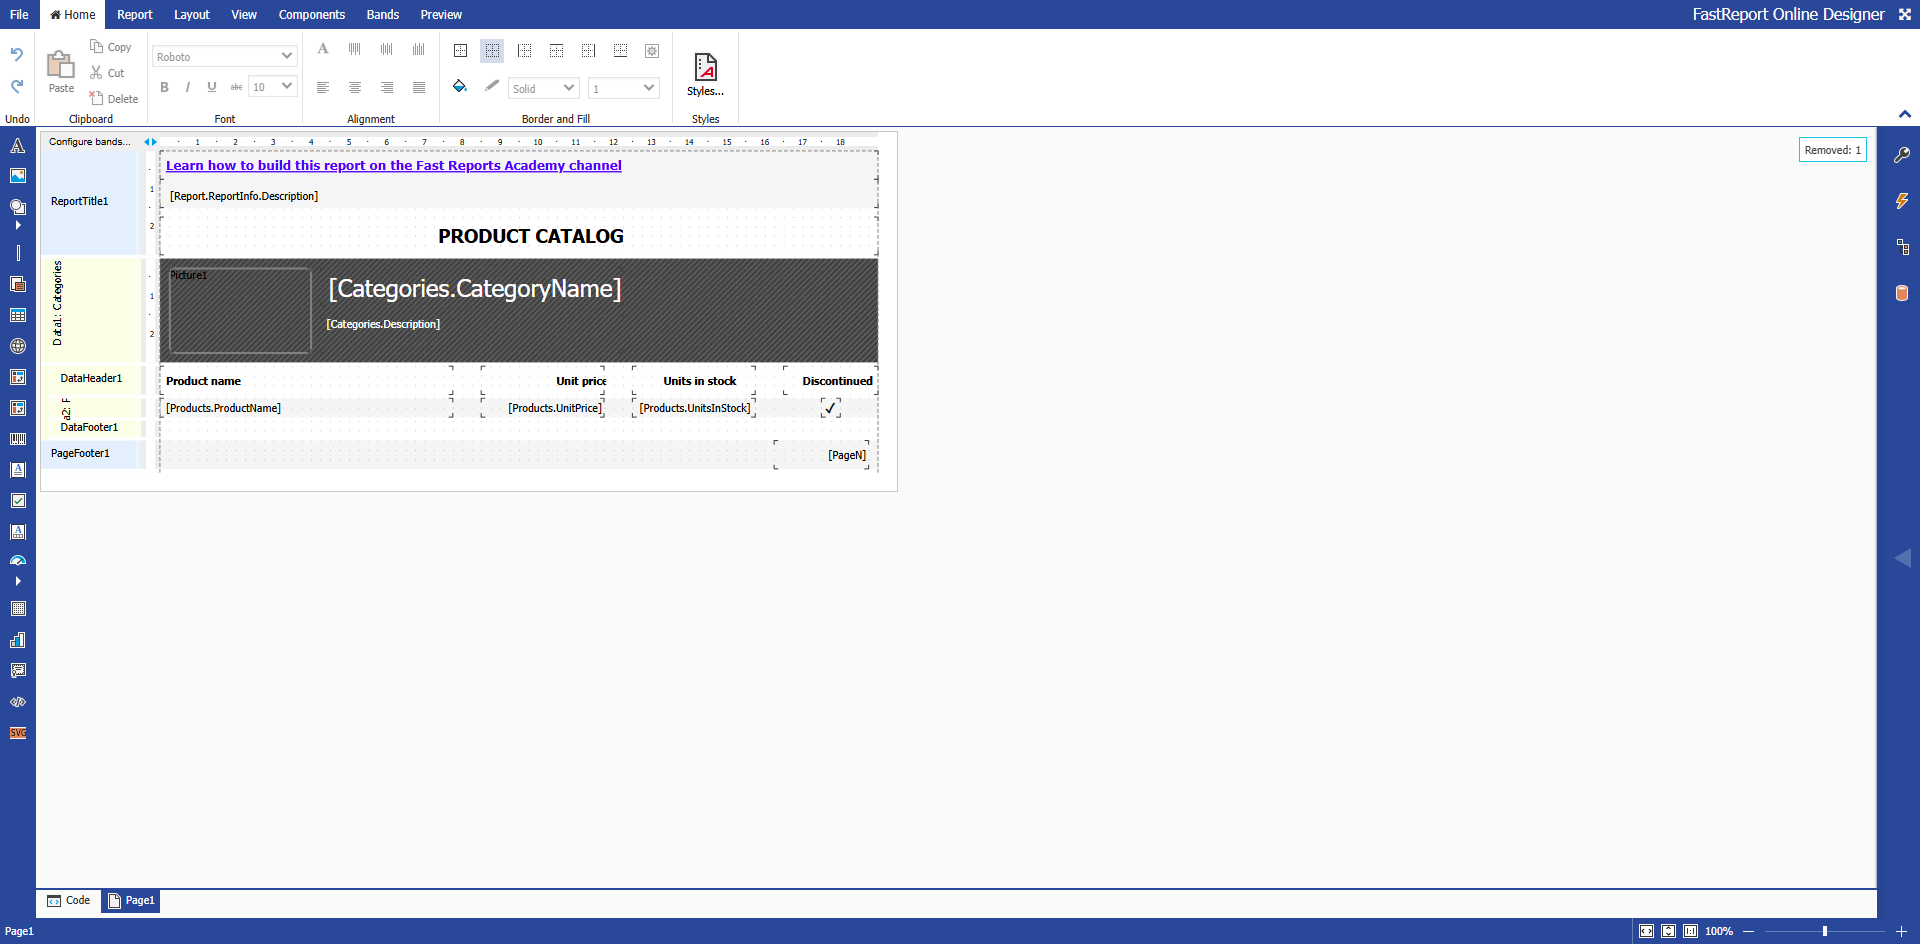This screenshot has height=944, width=1920.
Task: Click the zoom in plus button
Action: 1901,931
